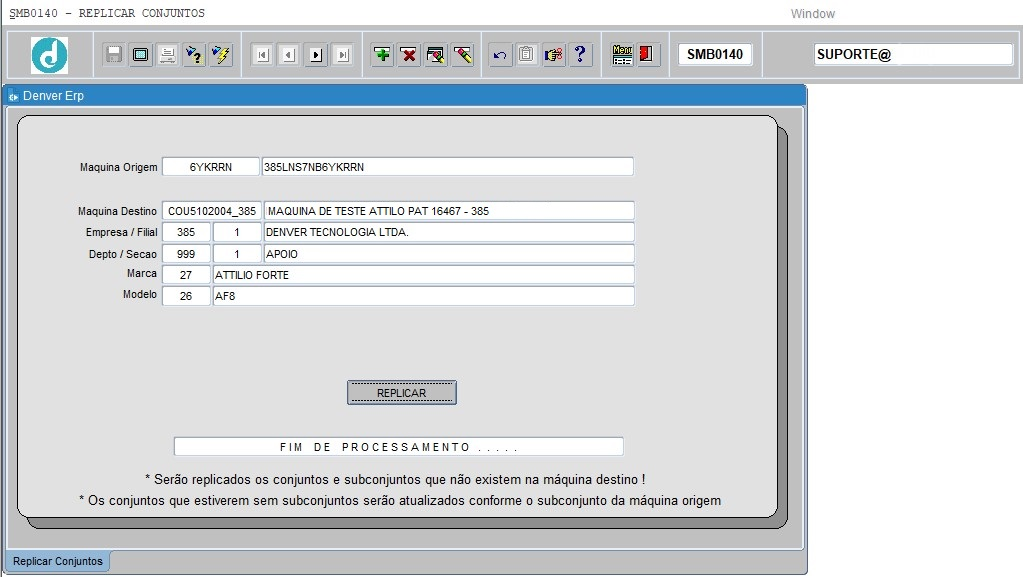The width and height of the screenshot is (1023, 577).
Task: Click the APOIO description field
Action: 449,254
